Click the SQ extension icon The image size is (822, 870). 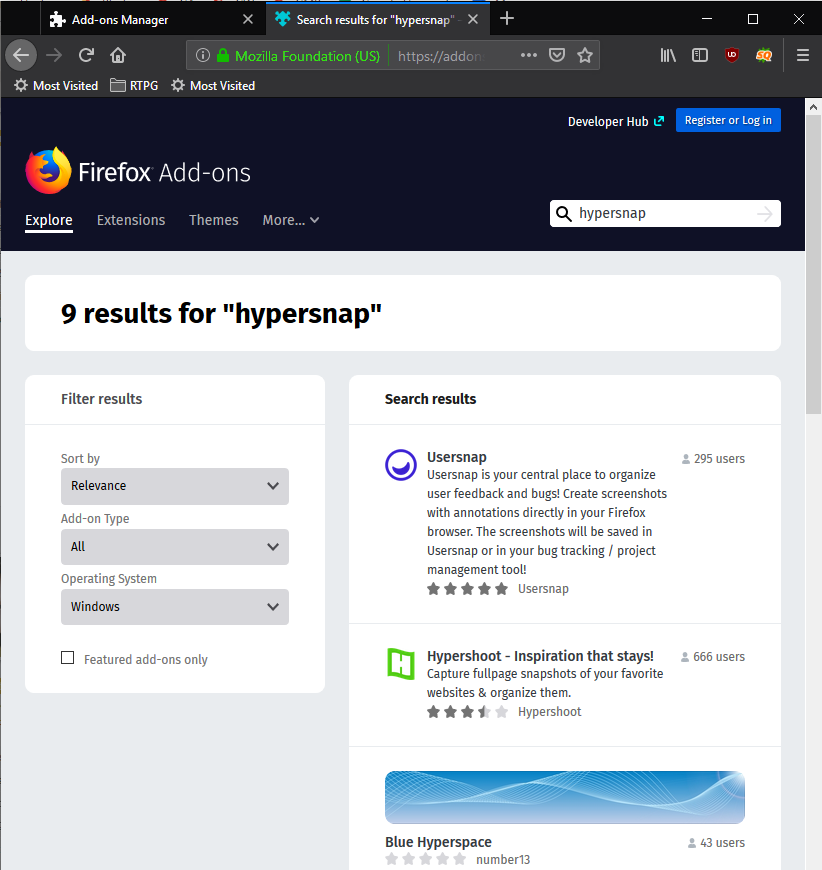click(x=764, y=55)
